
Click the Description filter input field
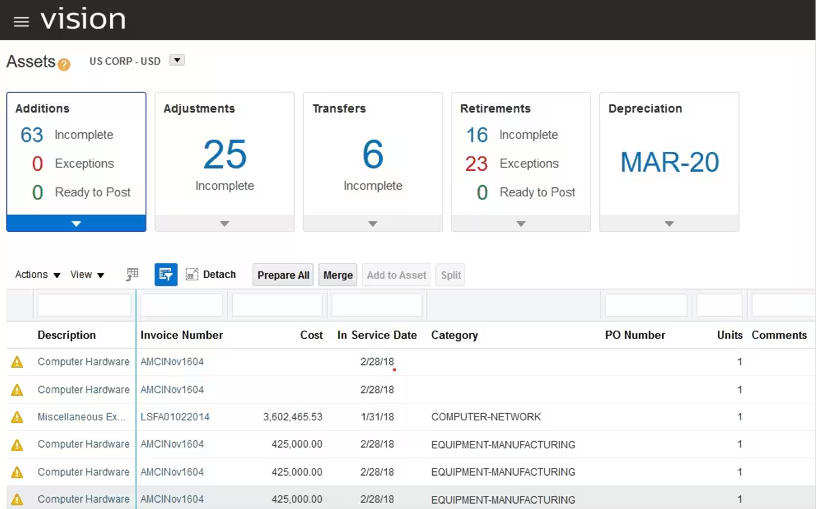84,305
